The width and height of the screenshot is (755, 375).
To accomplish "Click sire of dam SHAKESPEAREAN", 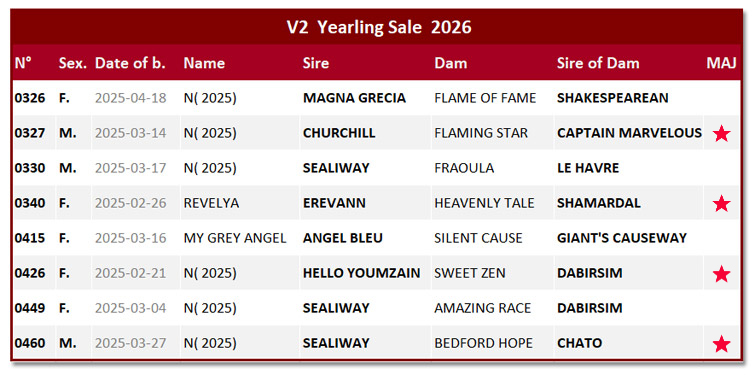I will coord(612,98).
